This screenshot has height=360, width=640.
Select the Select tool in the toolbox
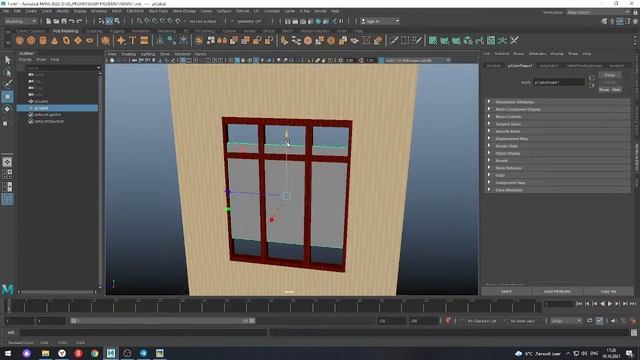[x=7, y=60]
